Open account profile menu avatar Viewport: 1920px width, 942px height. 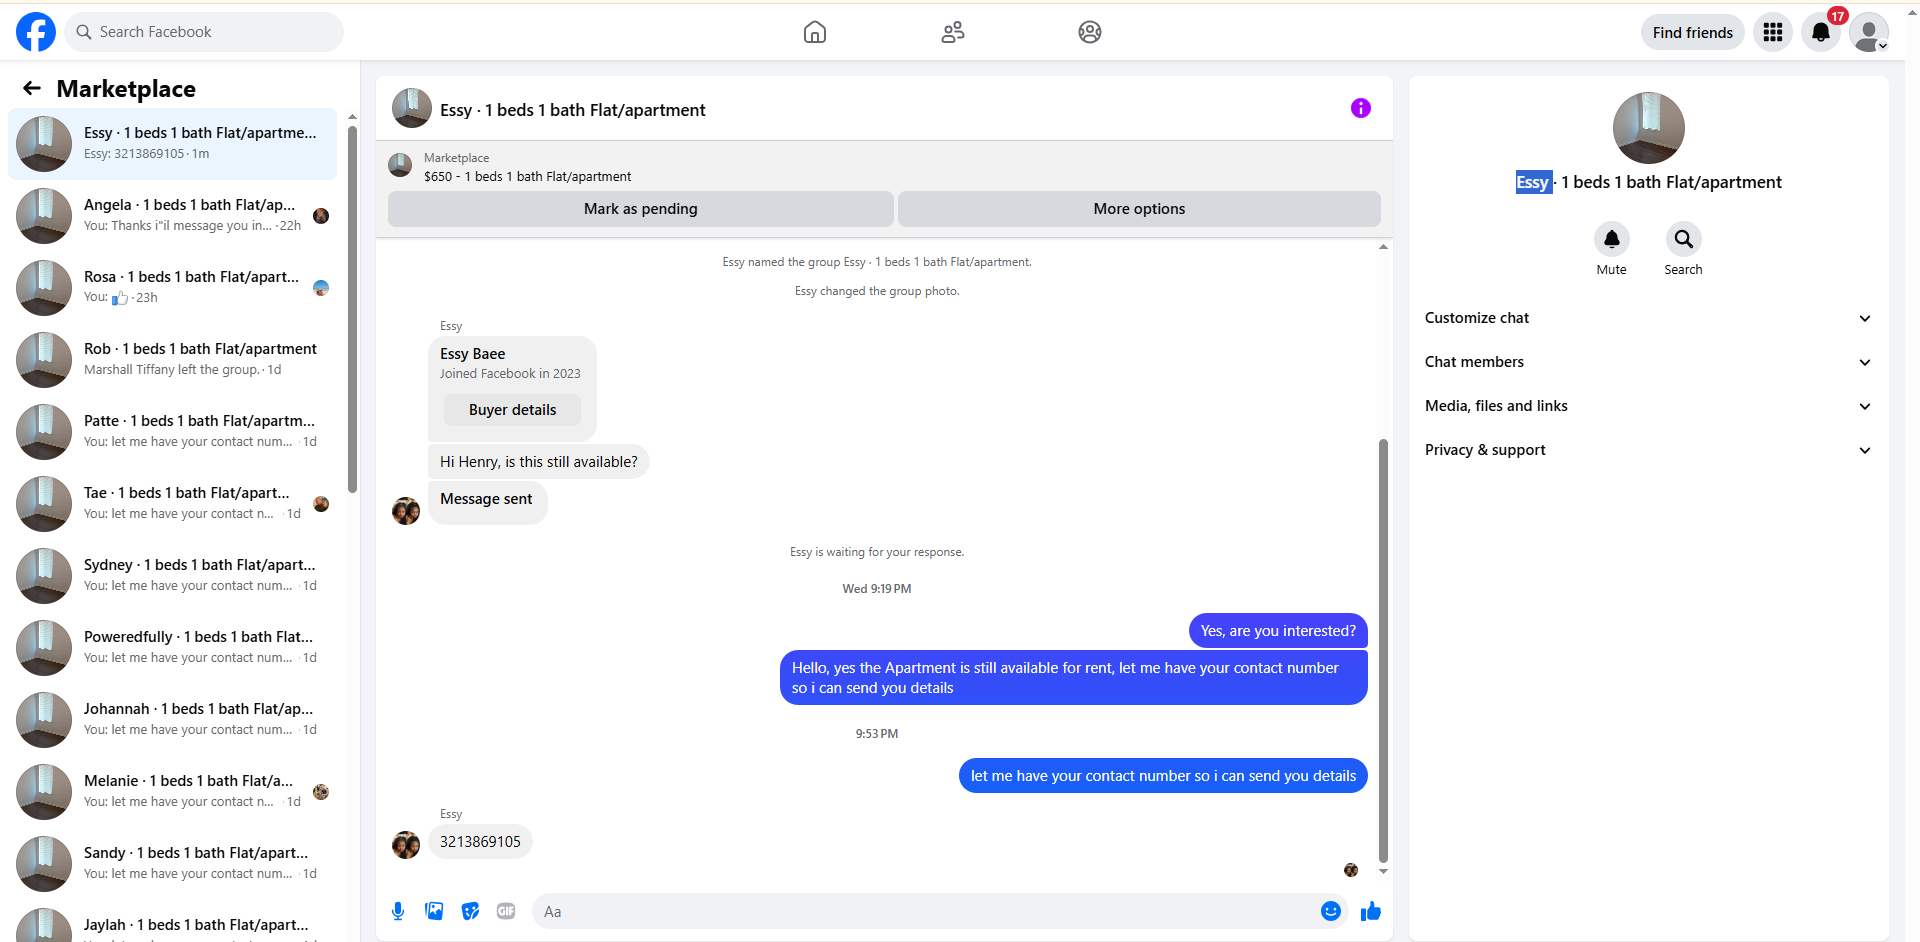coord(1869,32)
